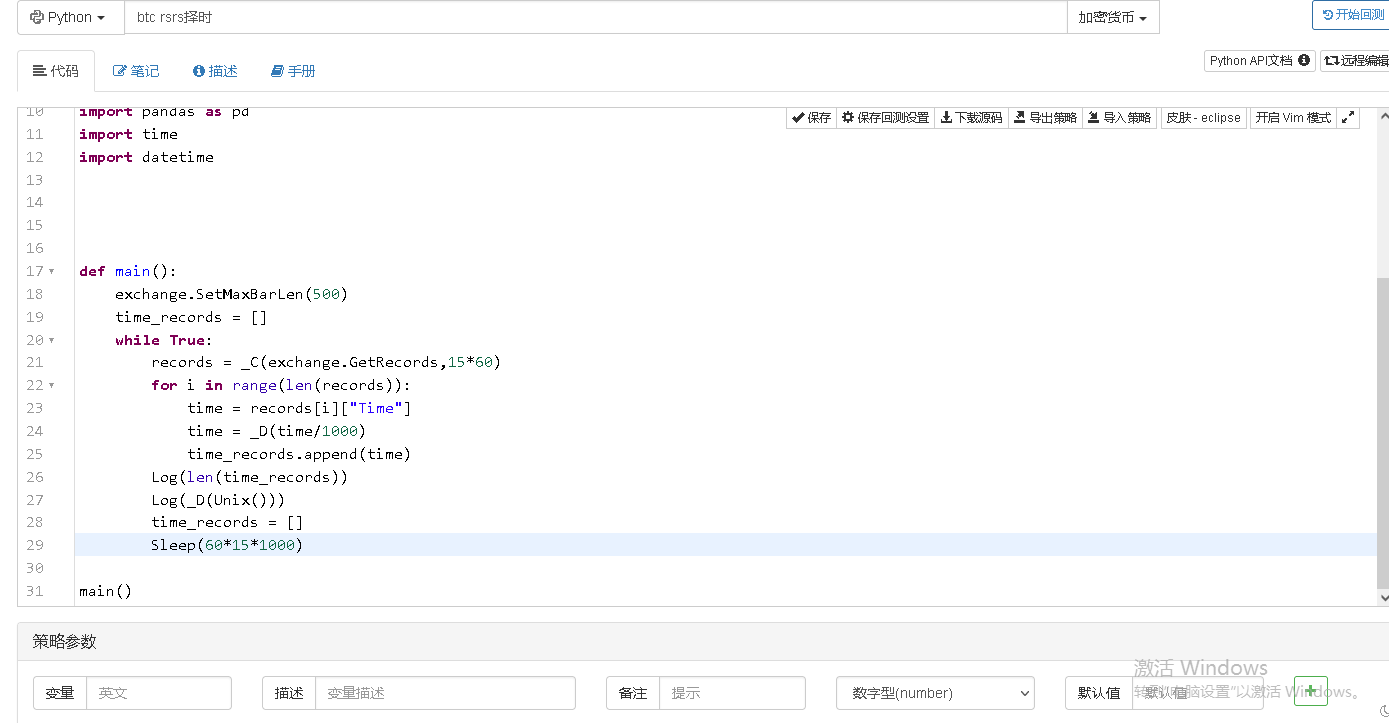
Task: Fold the for loop at line 22
Action: pyautogui.click(x=52, y=386)
